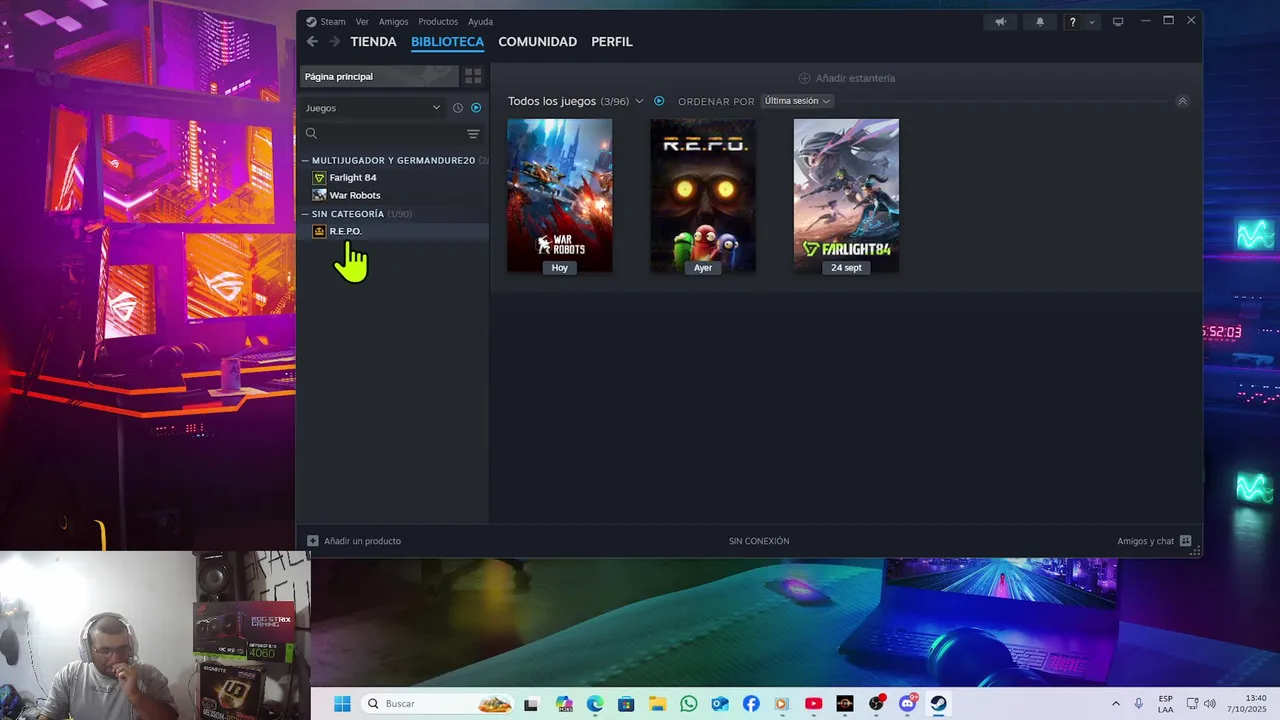Click the library search magnifier icon
This screenshot has height=720, width=1280.
[x=311, y=133]
